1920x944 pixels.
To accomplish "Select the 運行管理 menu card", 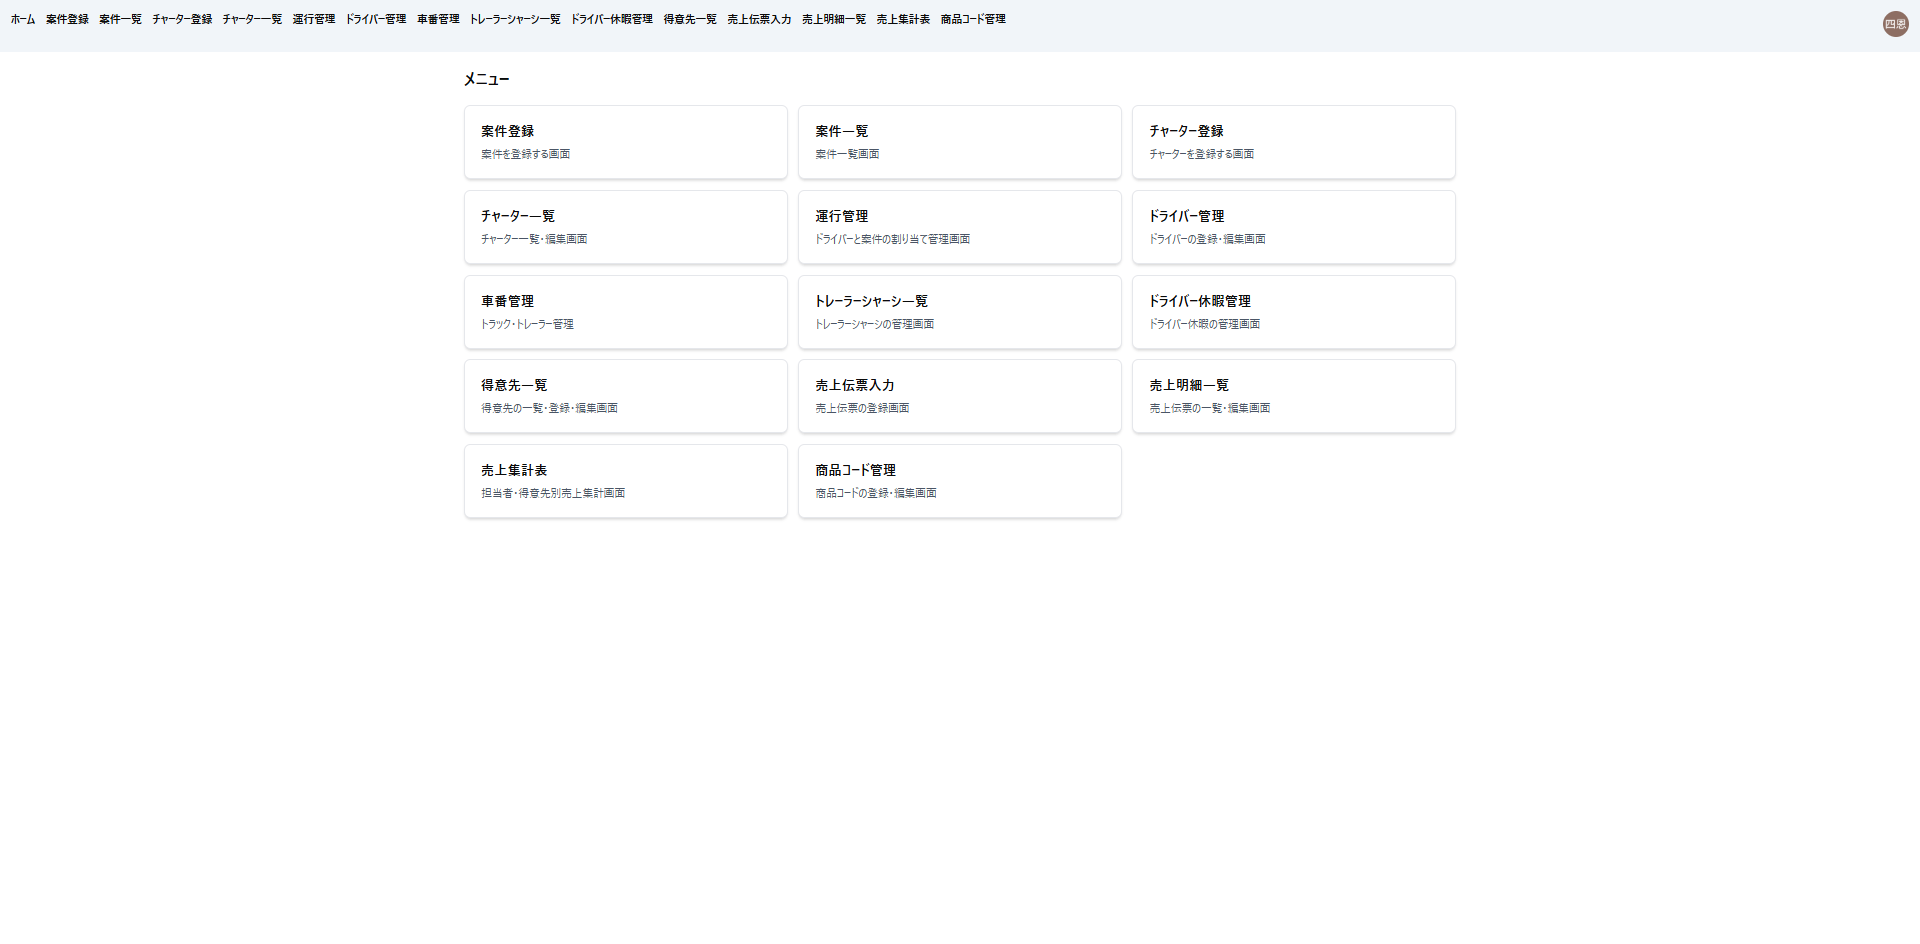I will [959, 227].
